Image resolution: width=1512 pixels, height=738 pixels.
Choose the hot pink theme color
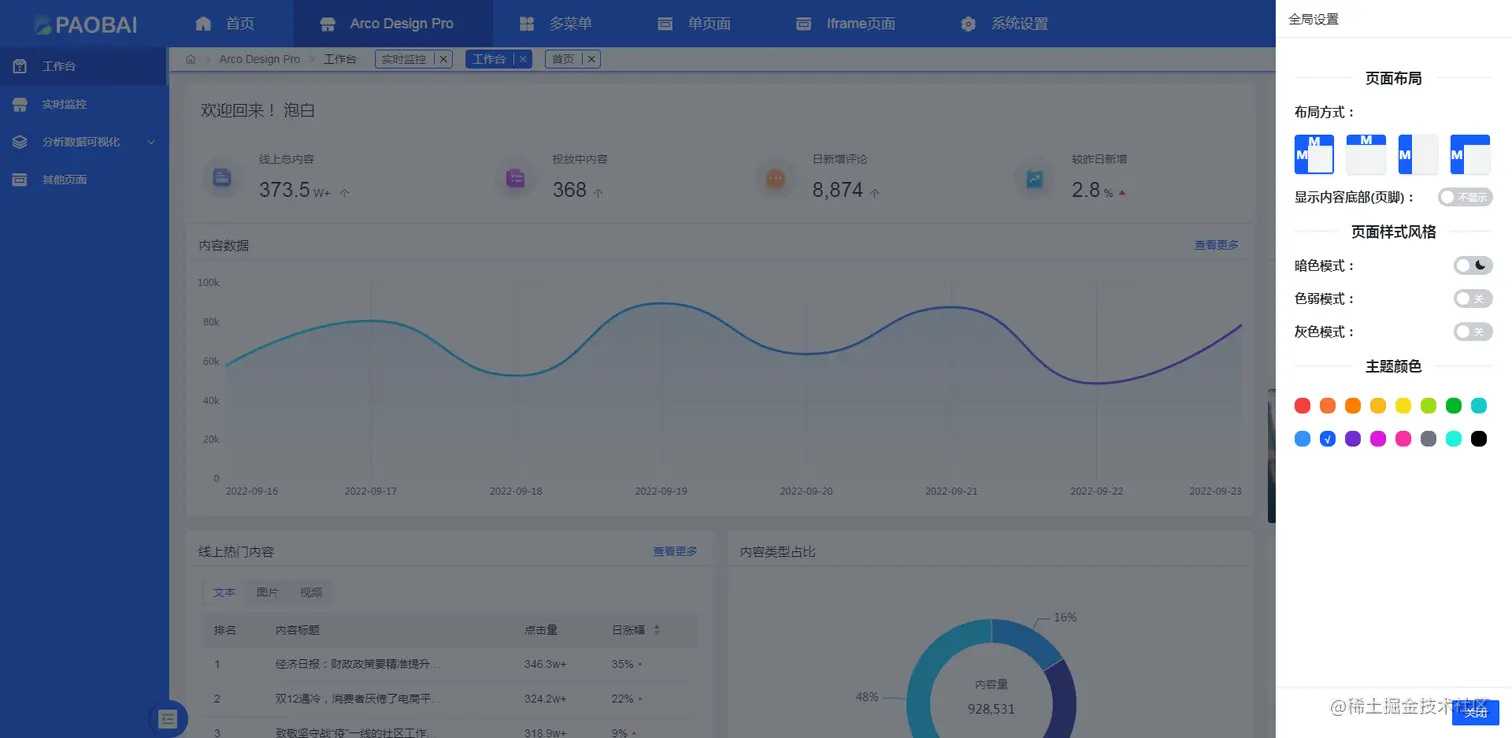click(1403, 438)
